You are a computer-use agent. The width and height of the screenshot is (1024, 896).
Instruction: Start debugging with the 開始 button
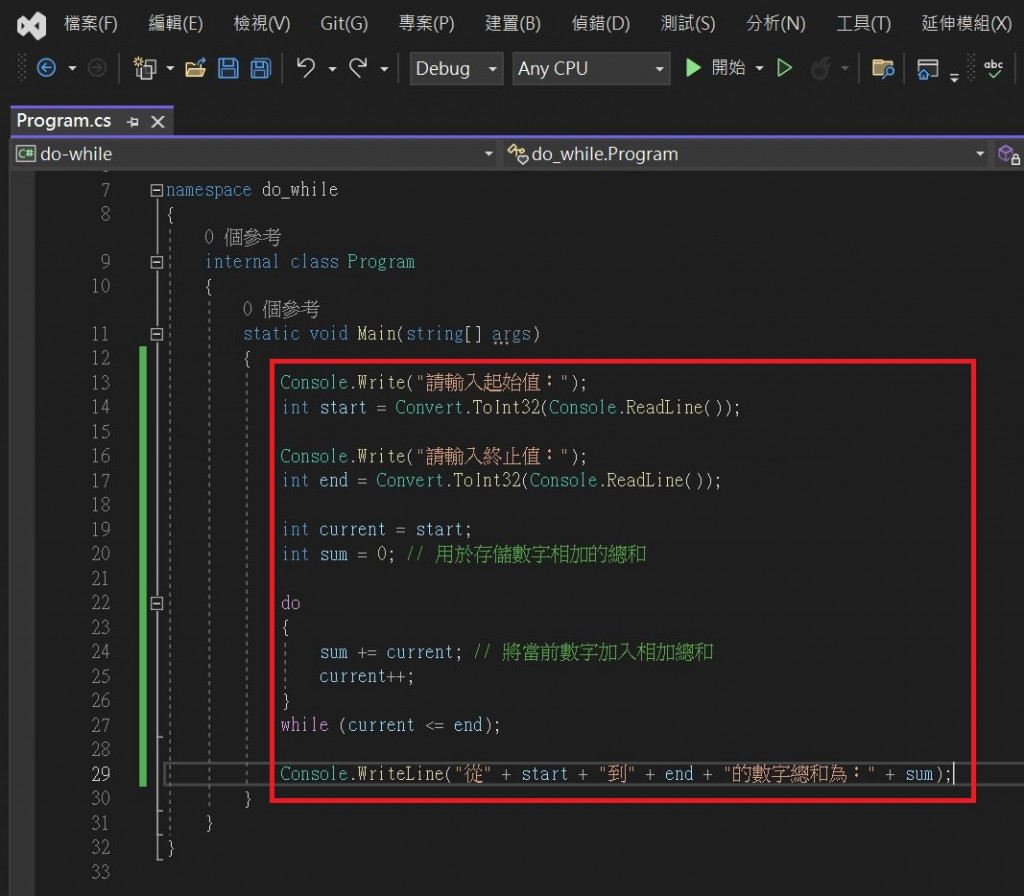pyautogui.click(x=715, y=67)
